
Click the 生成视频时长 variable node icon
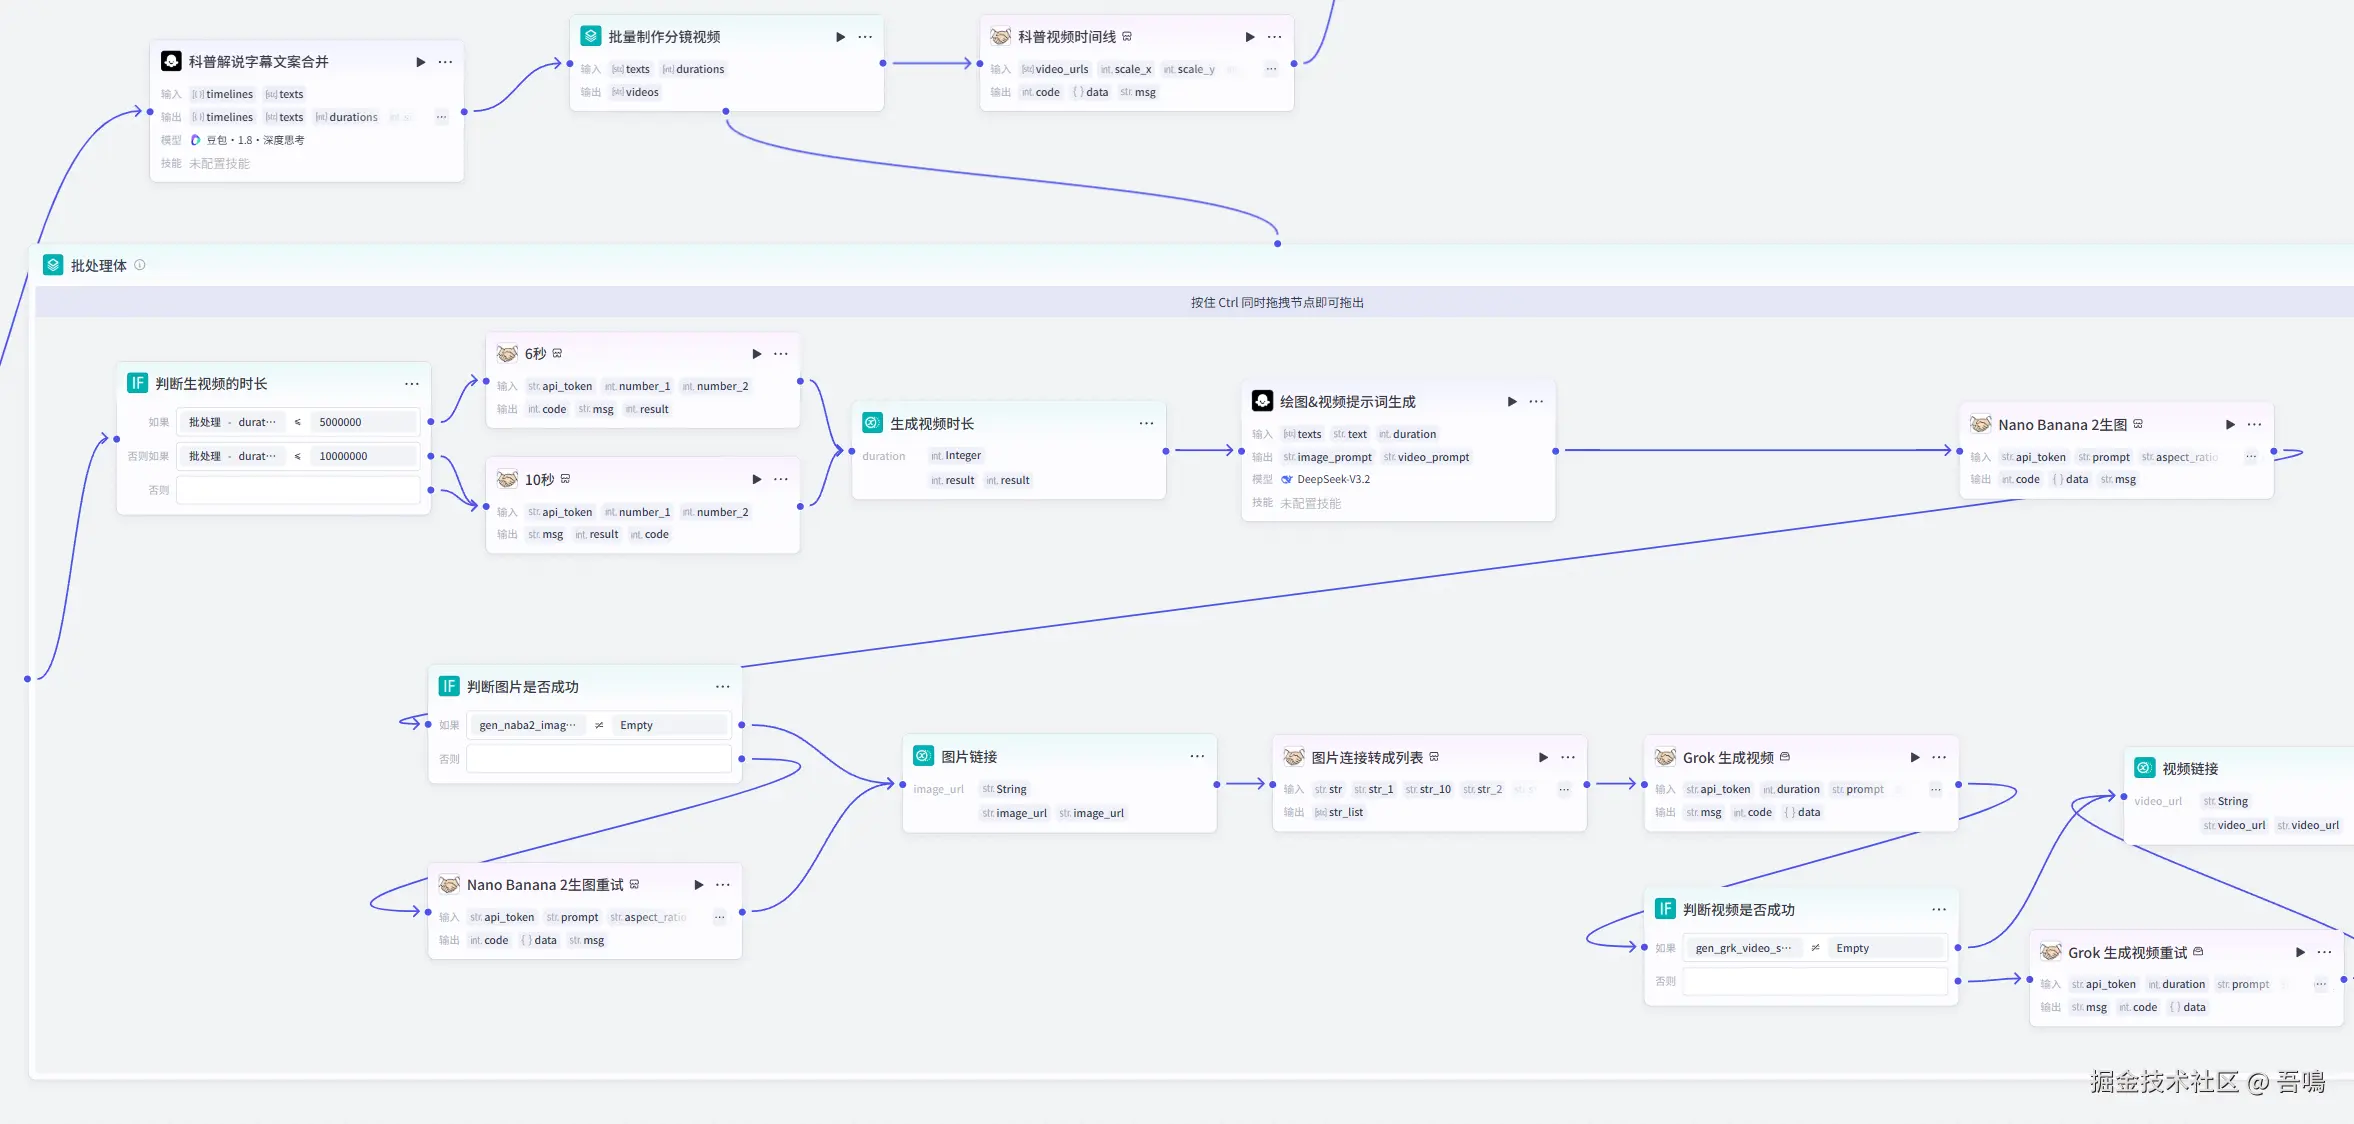coord(872,423)
